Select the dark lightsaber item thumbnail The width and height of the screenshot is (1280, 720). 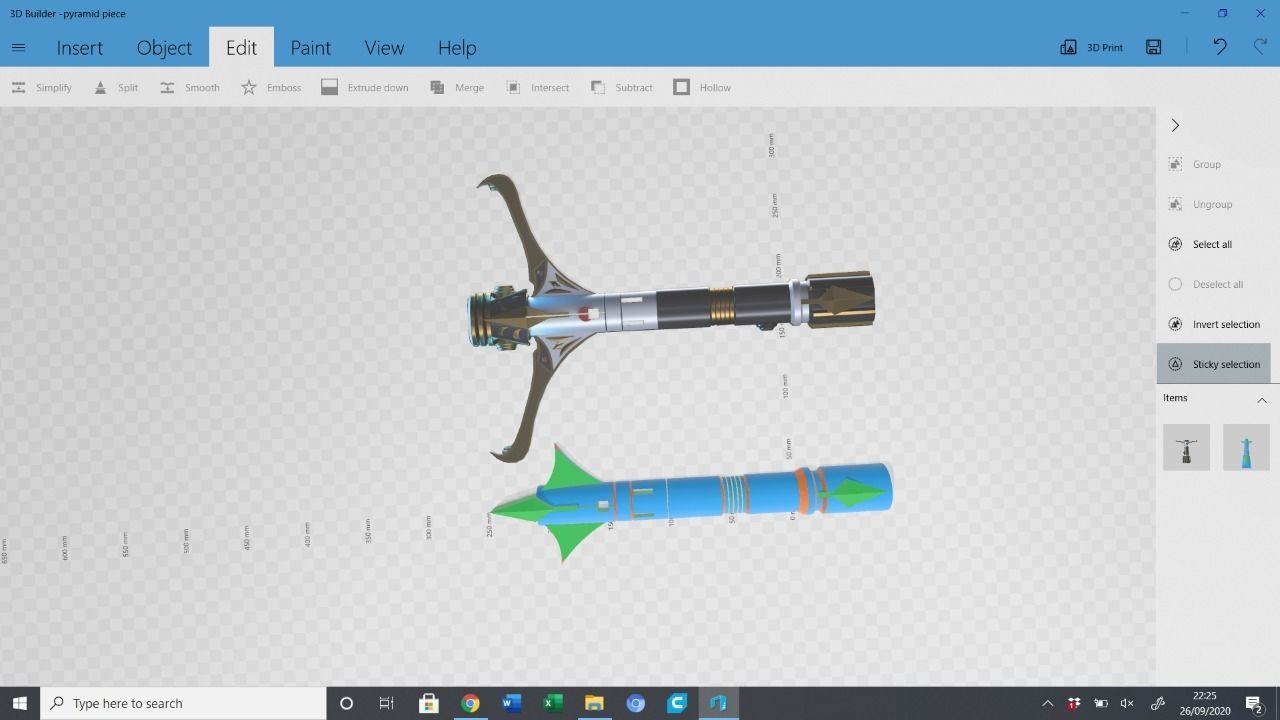(x=1186, y=447)
